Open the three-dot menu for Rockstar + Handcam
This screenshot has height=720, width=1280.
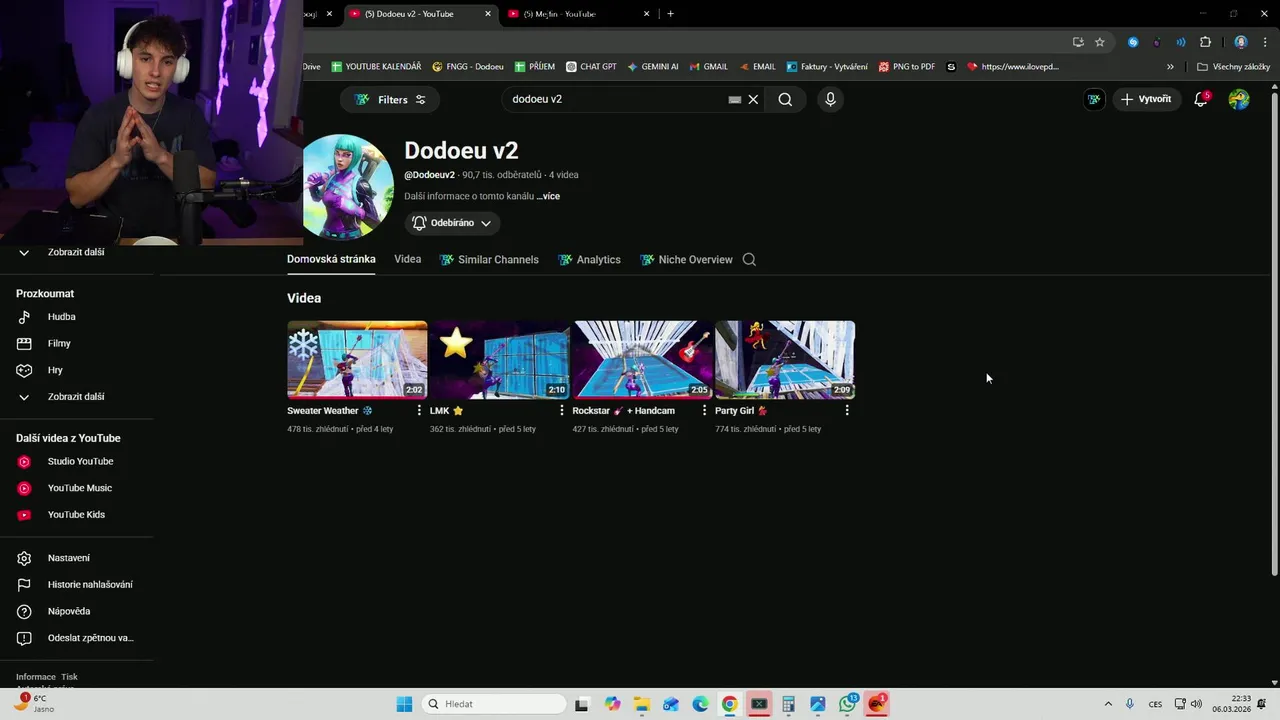point(704,410)
